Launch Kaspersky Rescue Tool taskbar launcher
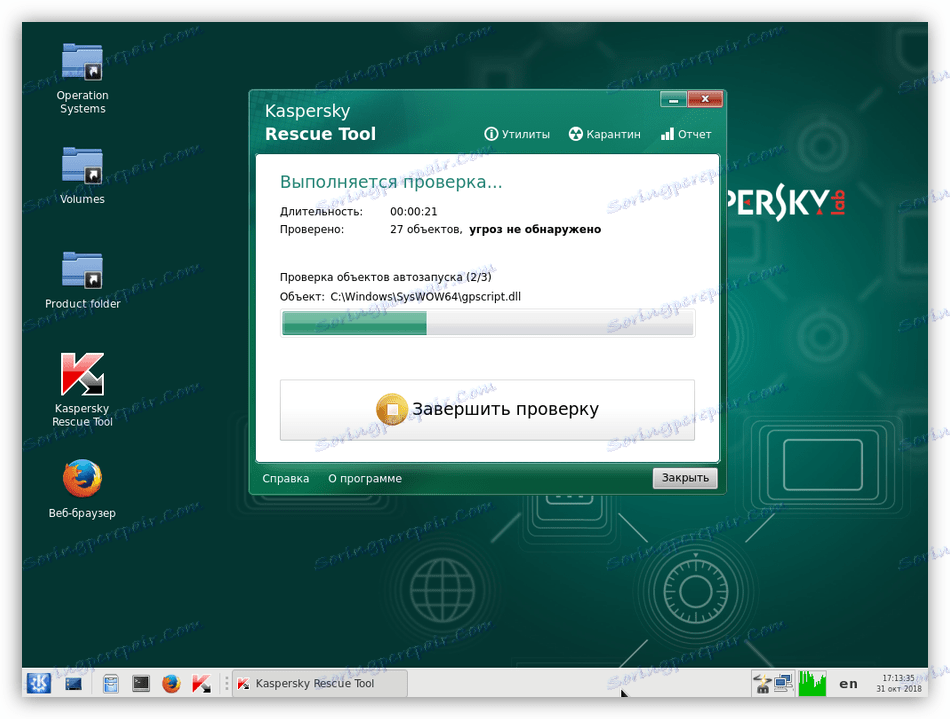The width and height of the screenshot is (950, 719). 202,684
